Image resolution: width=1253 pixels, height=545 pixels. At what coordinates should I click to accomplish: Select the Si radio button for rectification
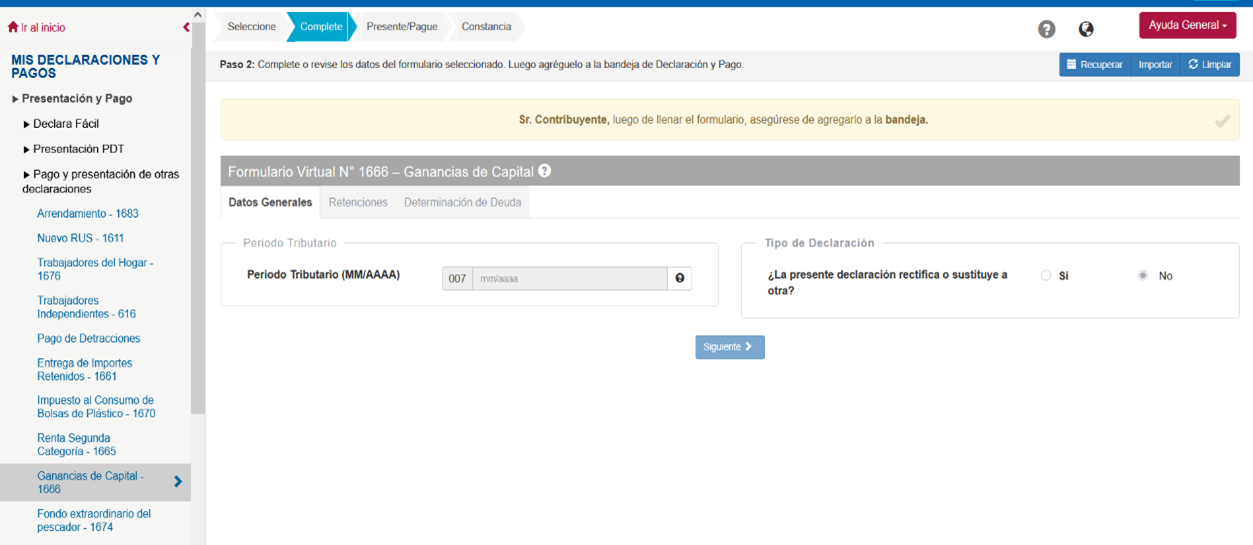(x=1046, y=276)
